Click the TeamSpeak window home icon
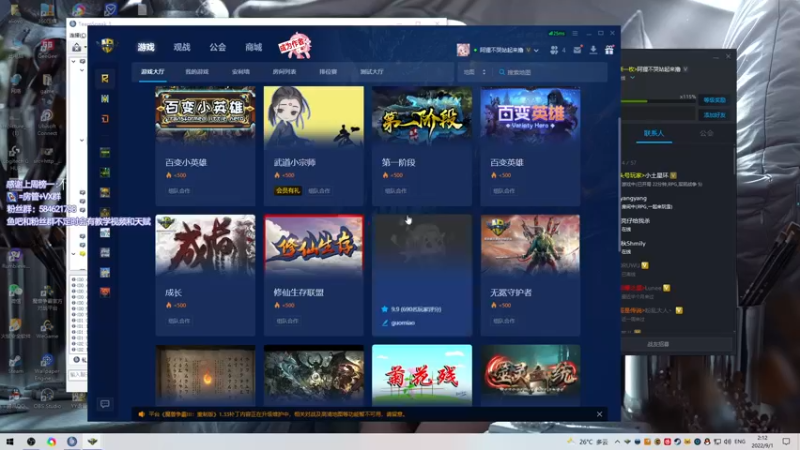The width and height of the screenshot is (800, 450). (77, 47)
